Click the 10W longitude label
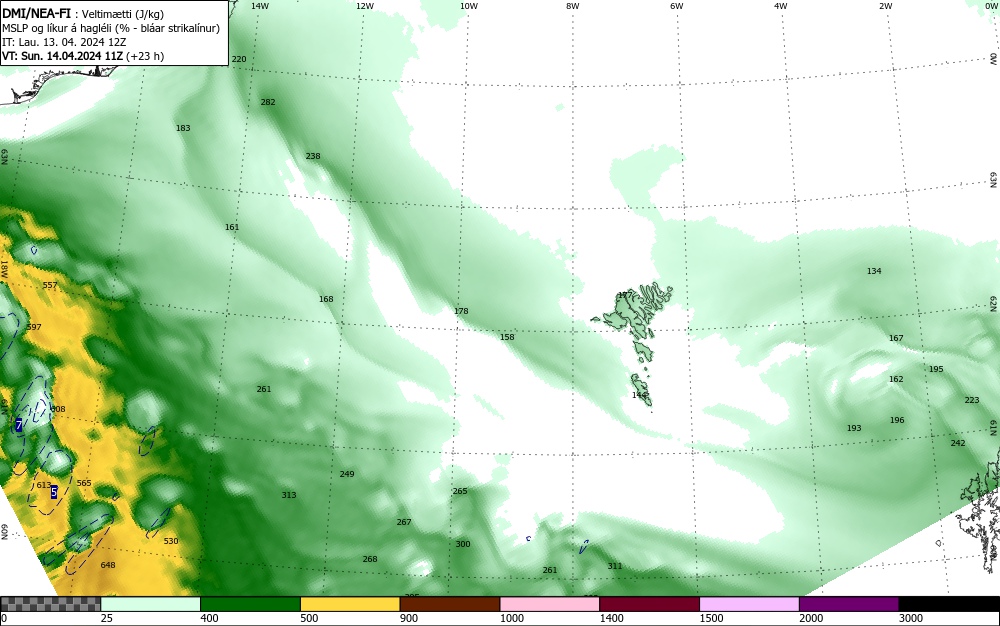 tap(469, 6)
